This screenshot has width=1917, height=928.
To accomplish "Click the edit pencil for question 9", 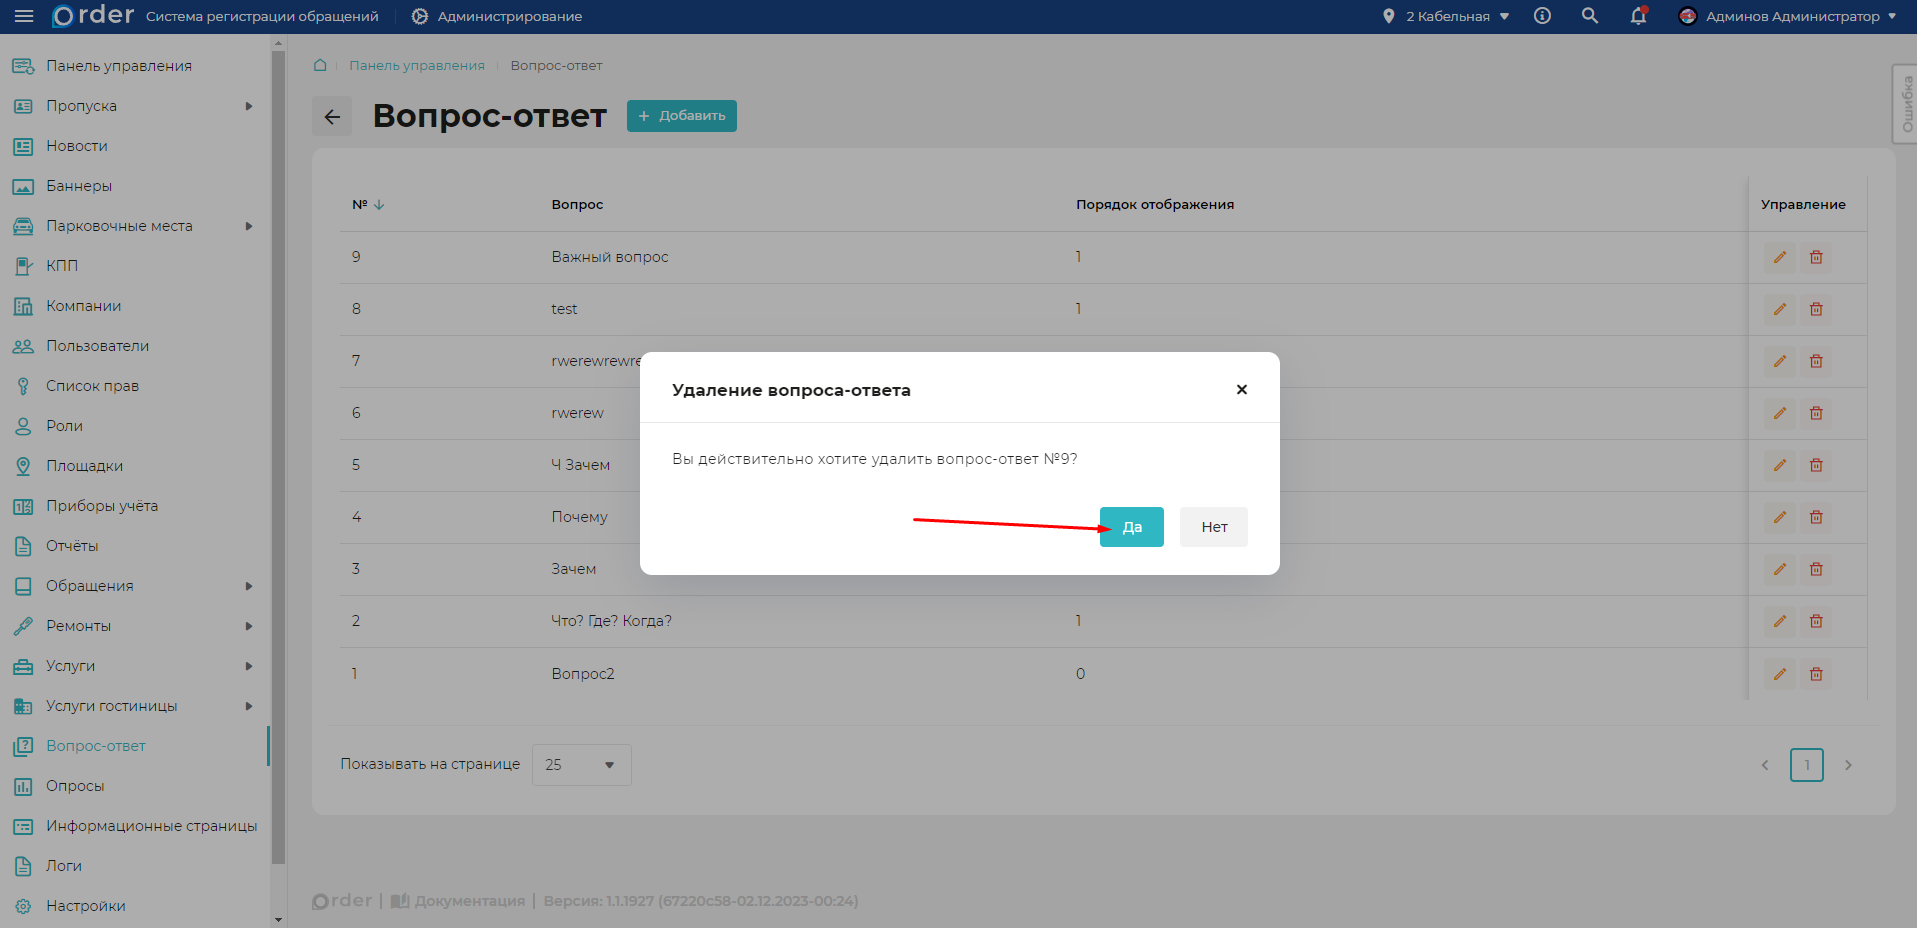I will (x=1779, y=258).
